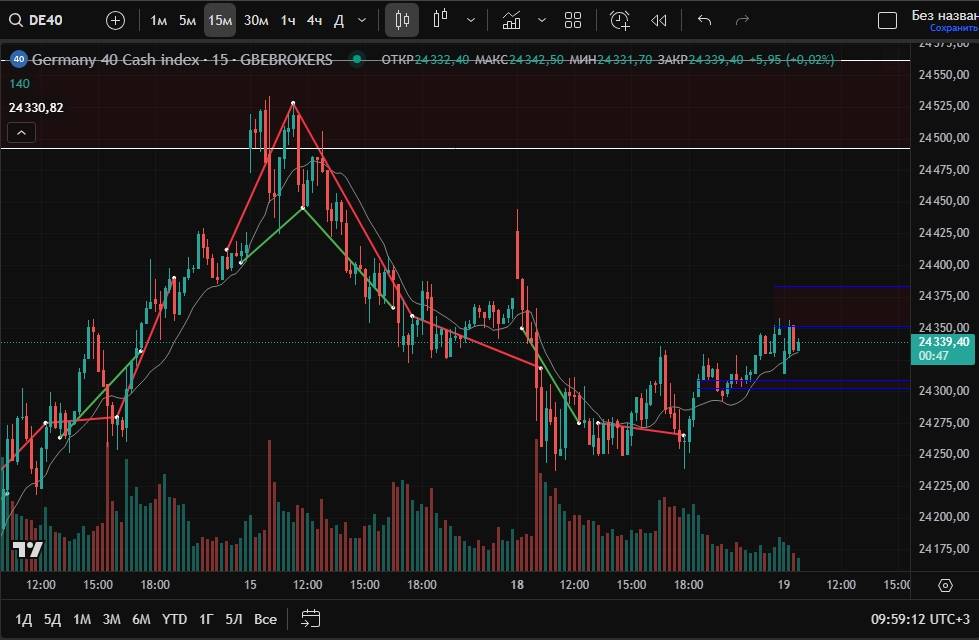Open the indicator templates grid icon
The width and height of the screenshot is (979, 640).
tap(573, 20)
